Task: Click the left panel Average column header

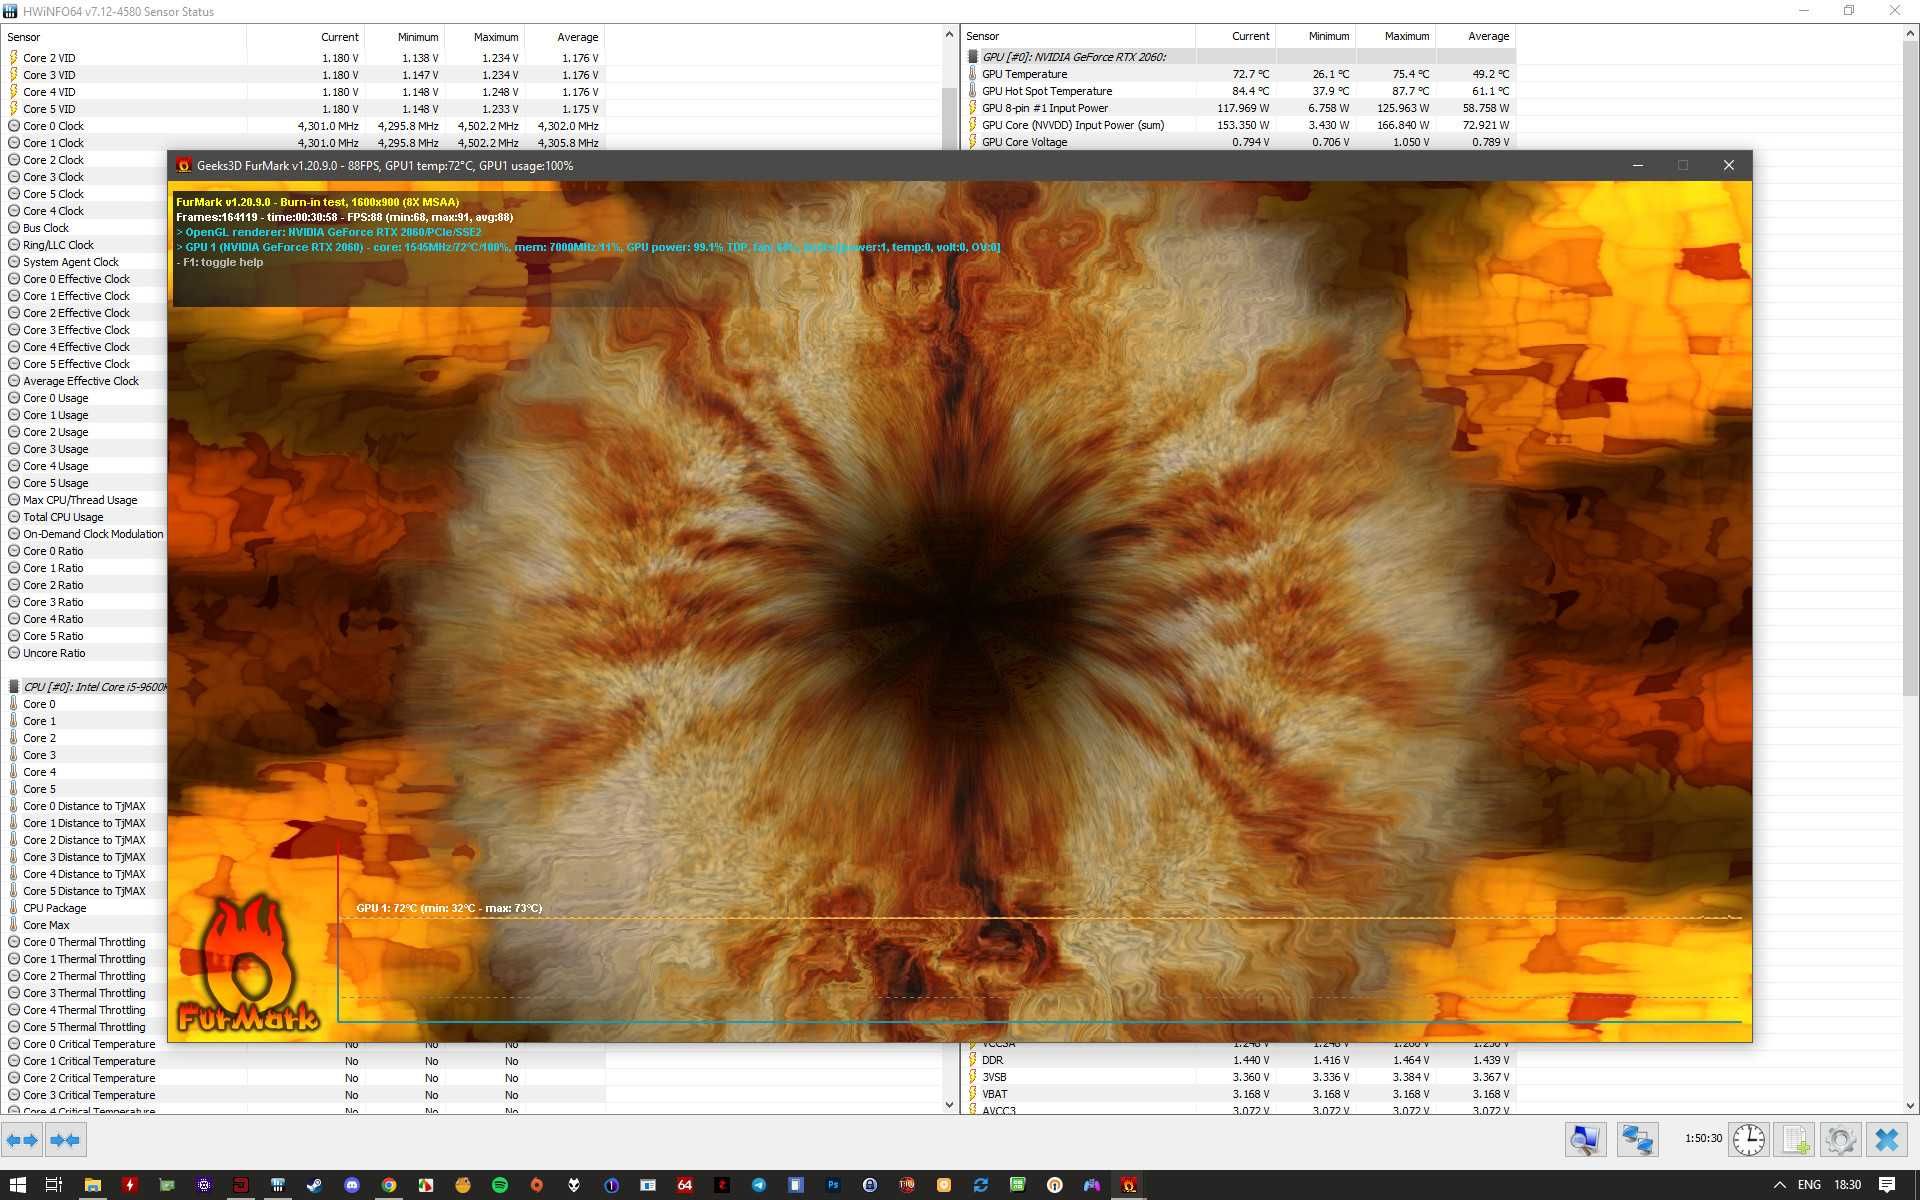Action: 565,37
